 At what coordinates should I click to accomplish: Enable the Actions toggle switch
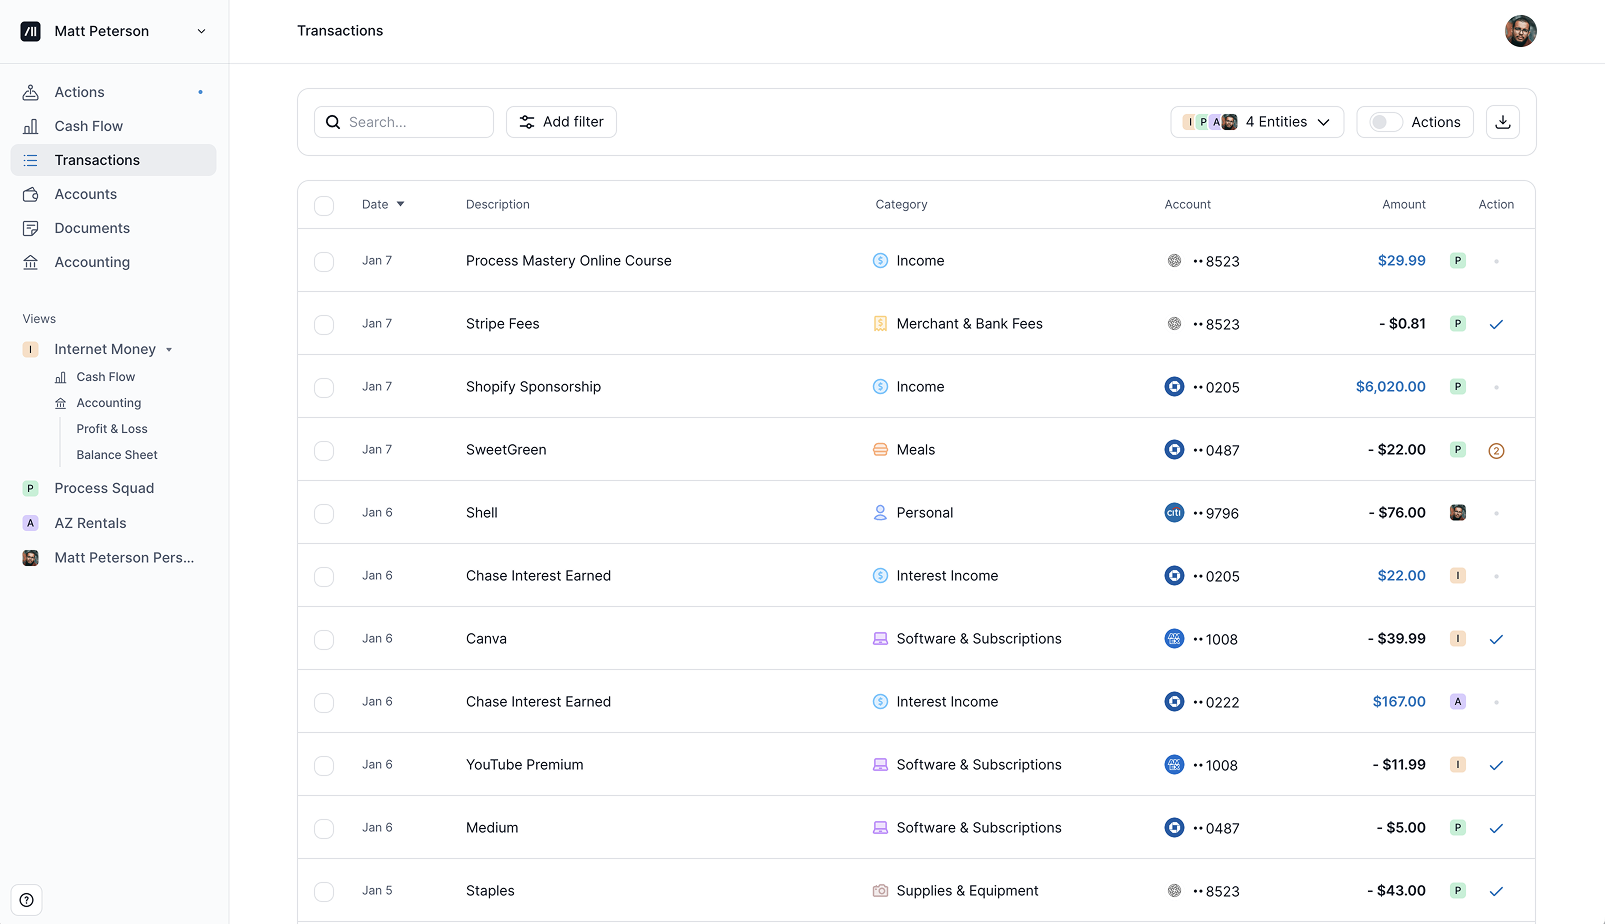(x=1384, y=121)
